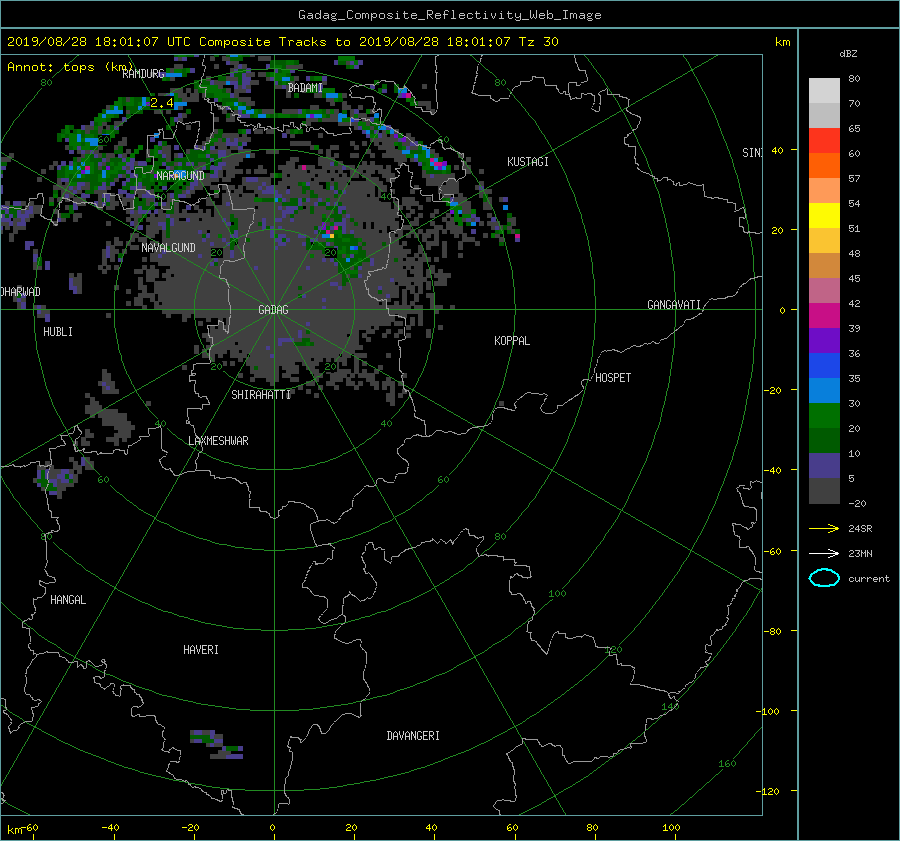Click the KUSTAGI city label
This screenshot has height=841, width=900.
[528, 162]
